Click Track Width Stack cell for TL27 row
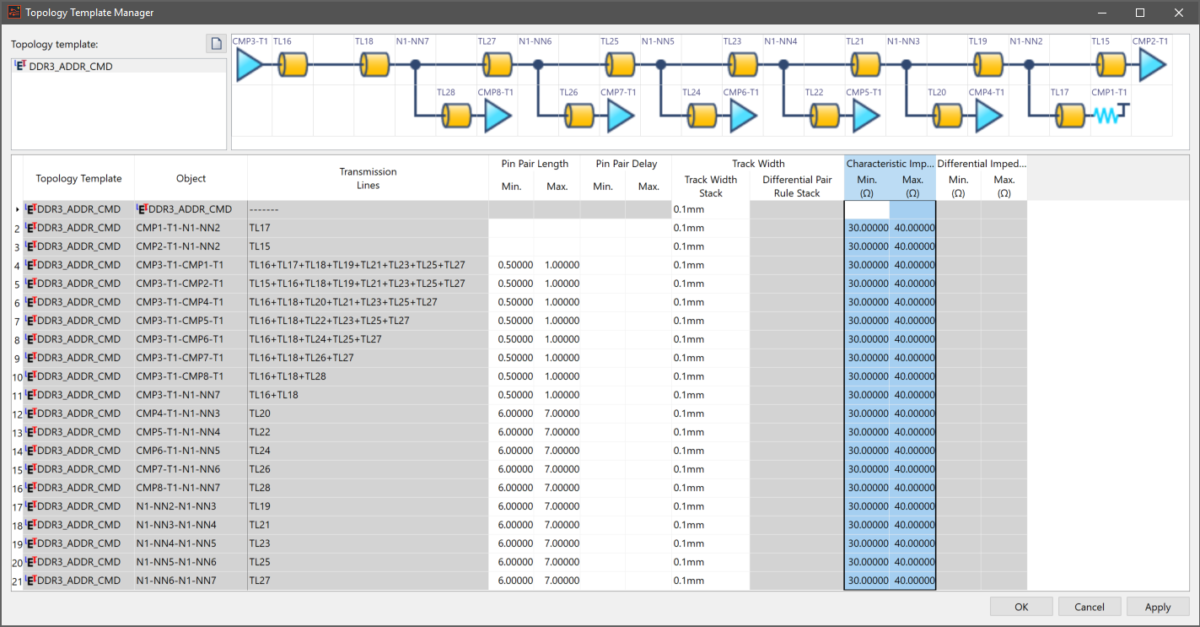The image size is (1200, 627). coord(710,580)
